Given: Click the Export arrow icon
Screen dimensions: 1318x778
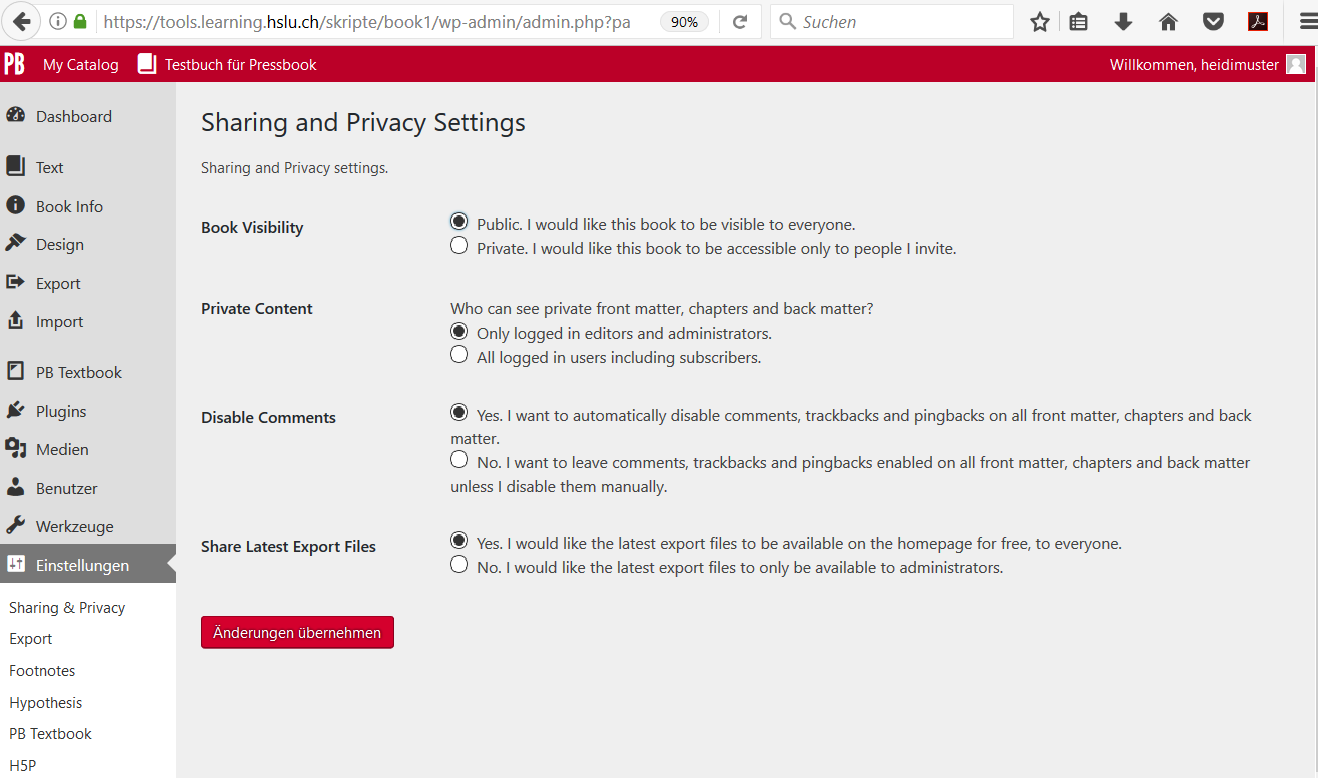Looking at the screenshot, I should pyautogui.click(x=15, y=282).
